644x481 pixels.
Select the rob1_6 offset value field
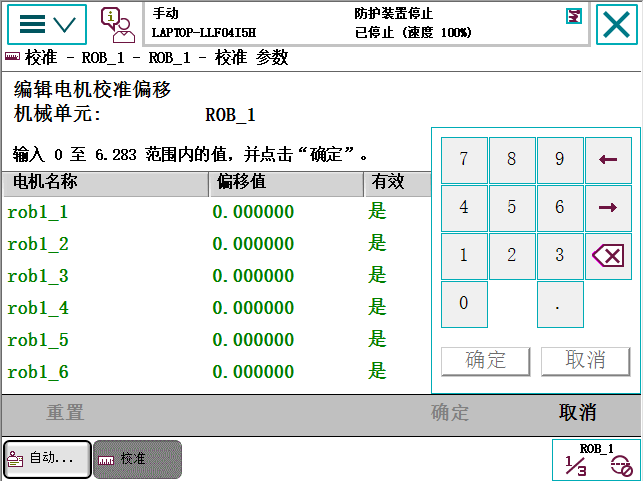point(253,372)
